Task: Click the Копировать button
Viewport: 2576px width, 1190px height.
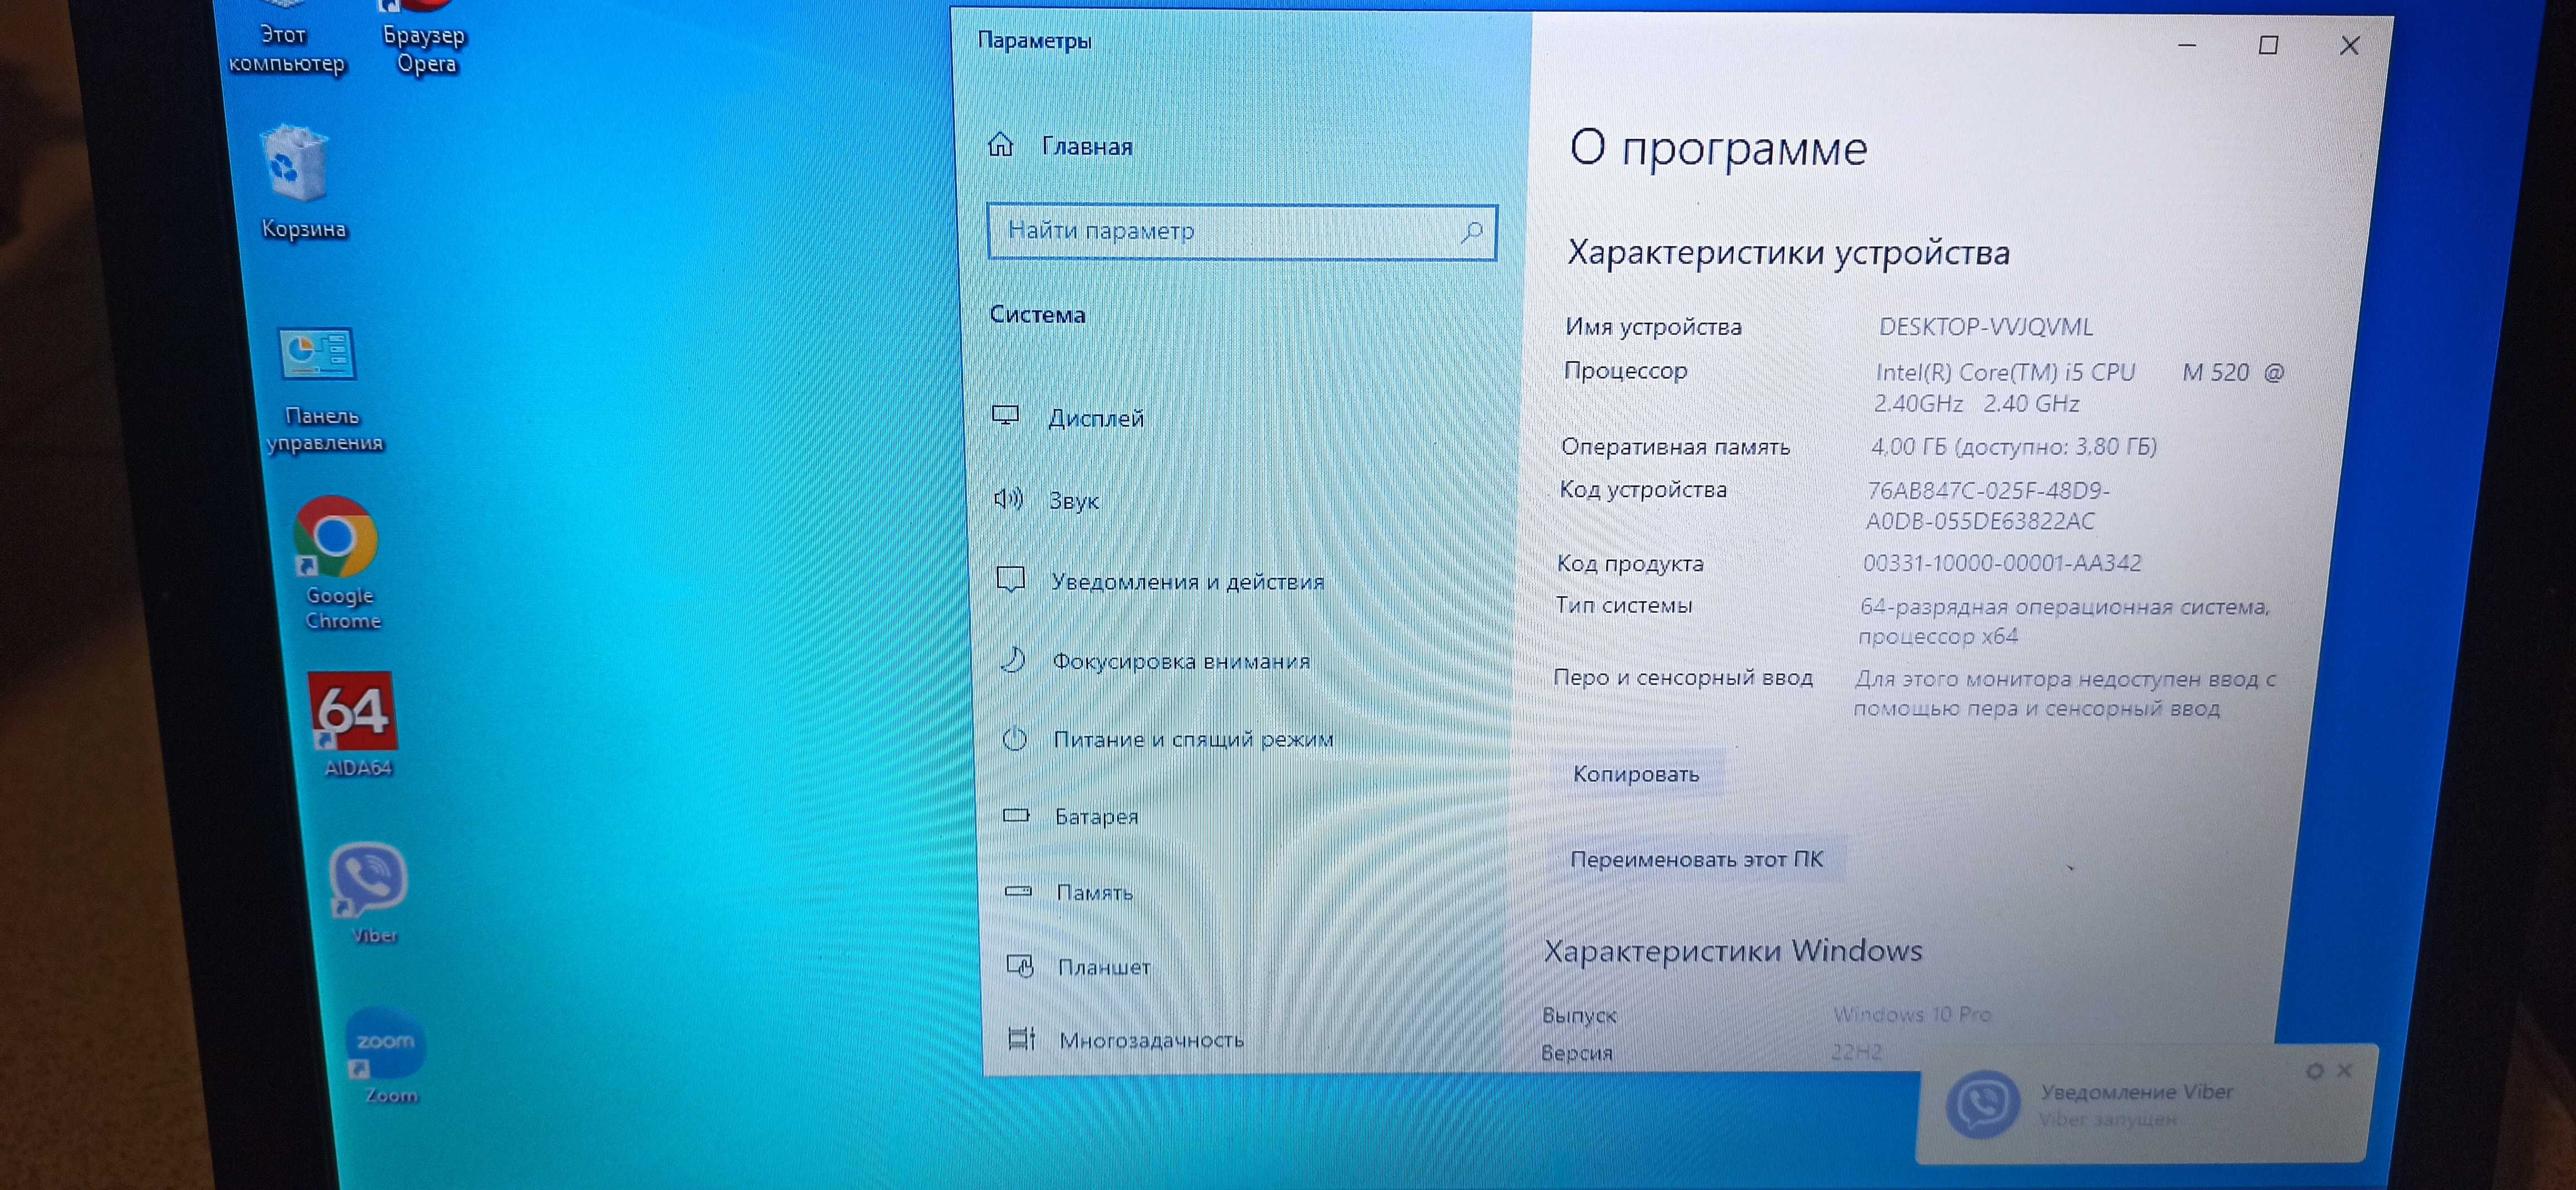Action: pos(1636,774)
